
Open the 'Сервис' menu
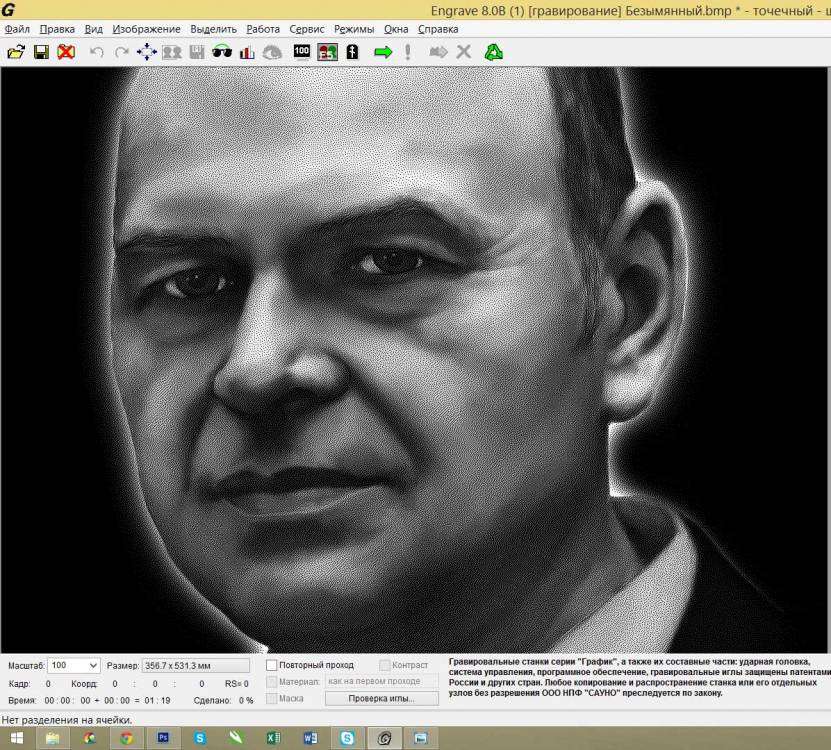pyautogui.click(x=306, y=29)
